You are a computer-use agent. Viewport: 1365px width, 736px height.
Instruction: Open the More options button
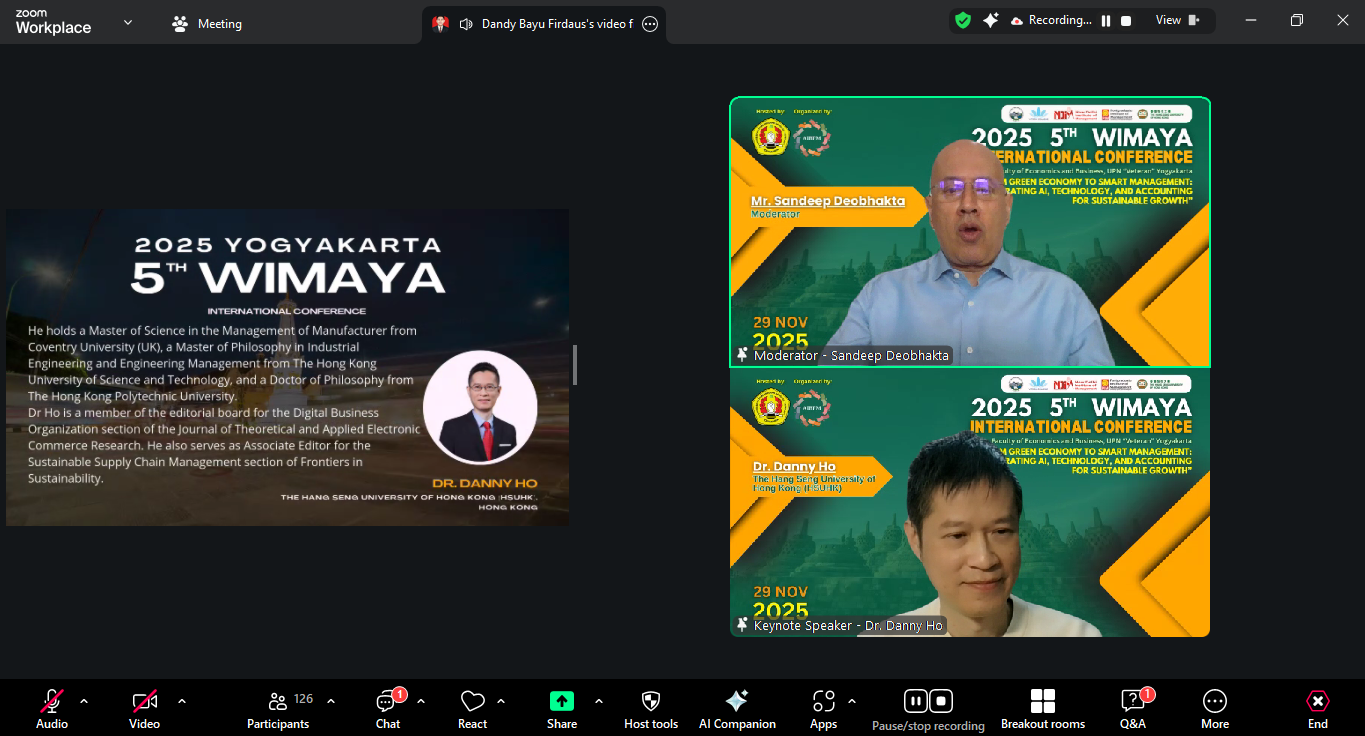[1215, 709]
